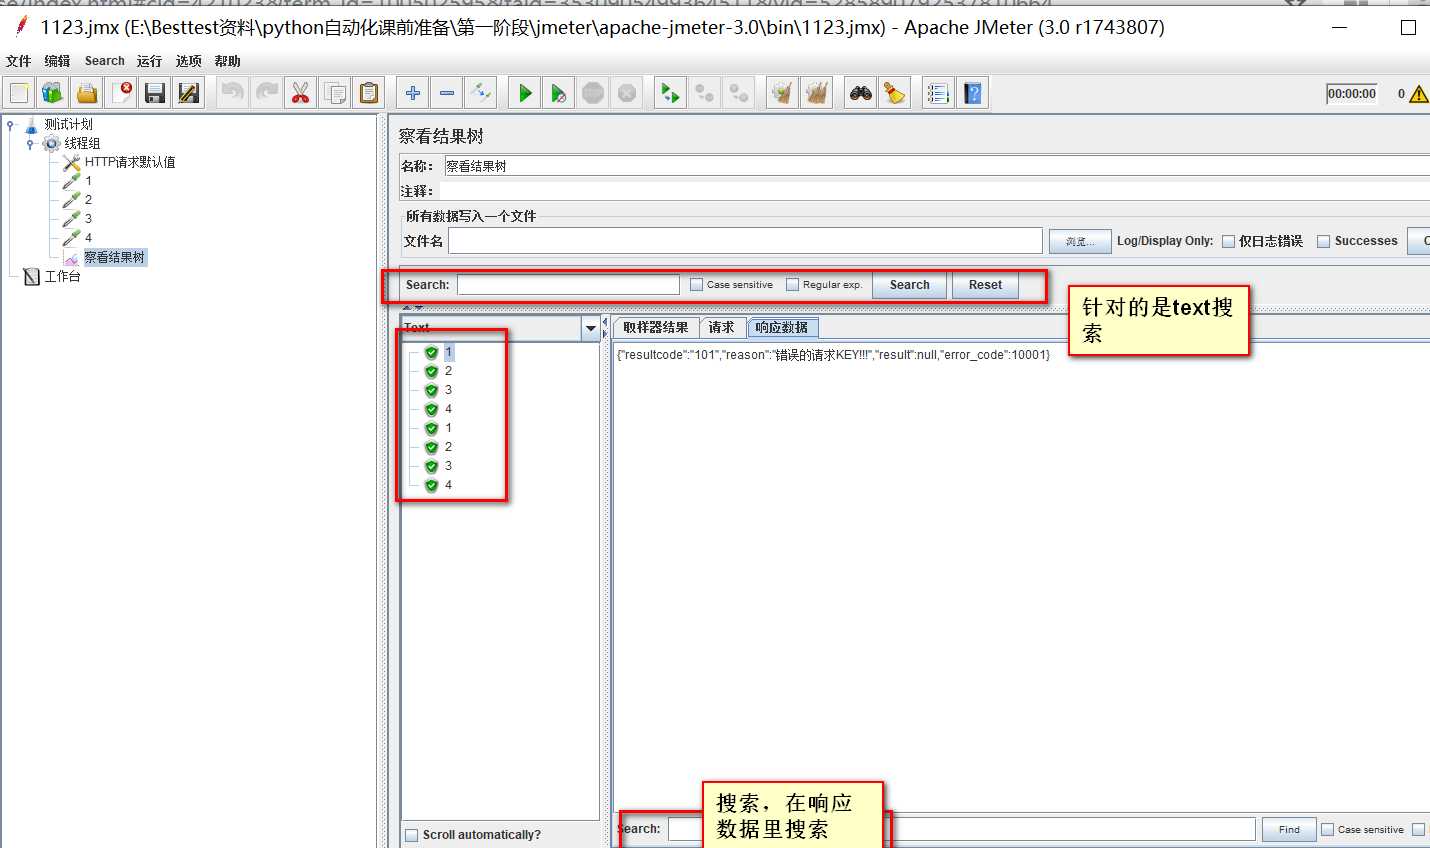Click the highlighted result entry 1
This screenshot has width=1430, height=848.
point(448,352)
